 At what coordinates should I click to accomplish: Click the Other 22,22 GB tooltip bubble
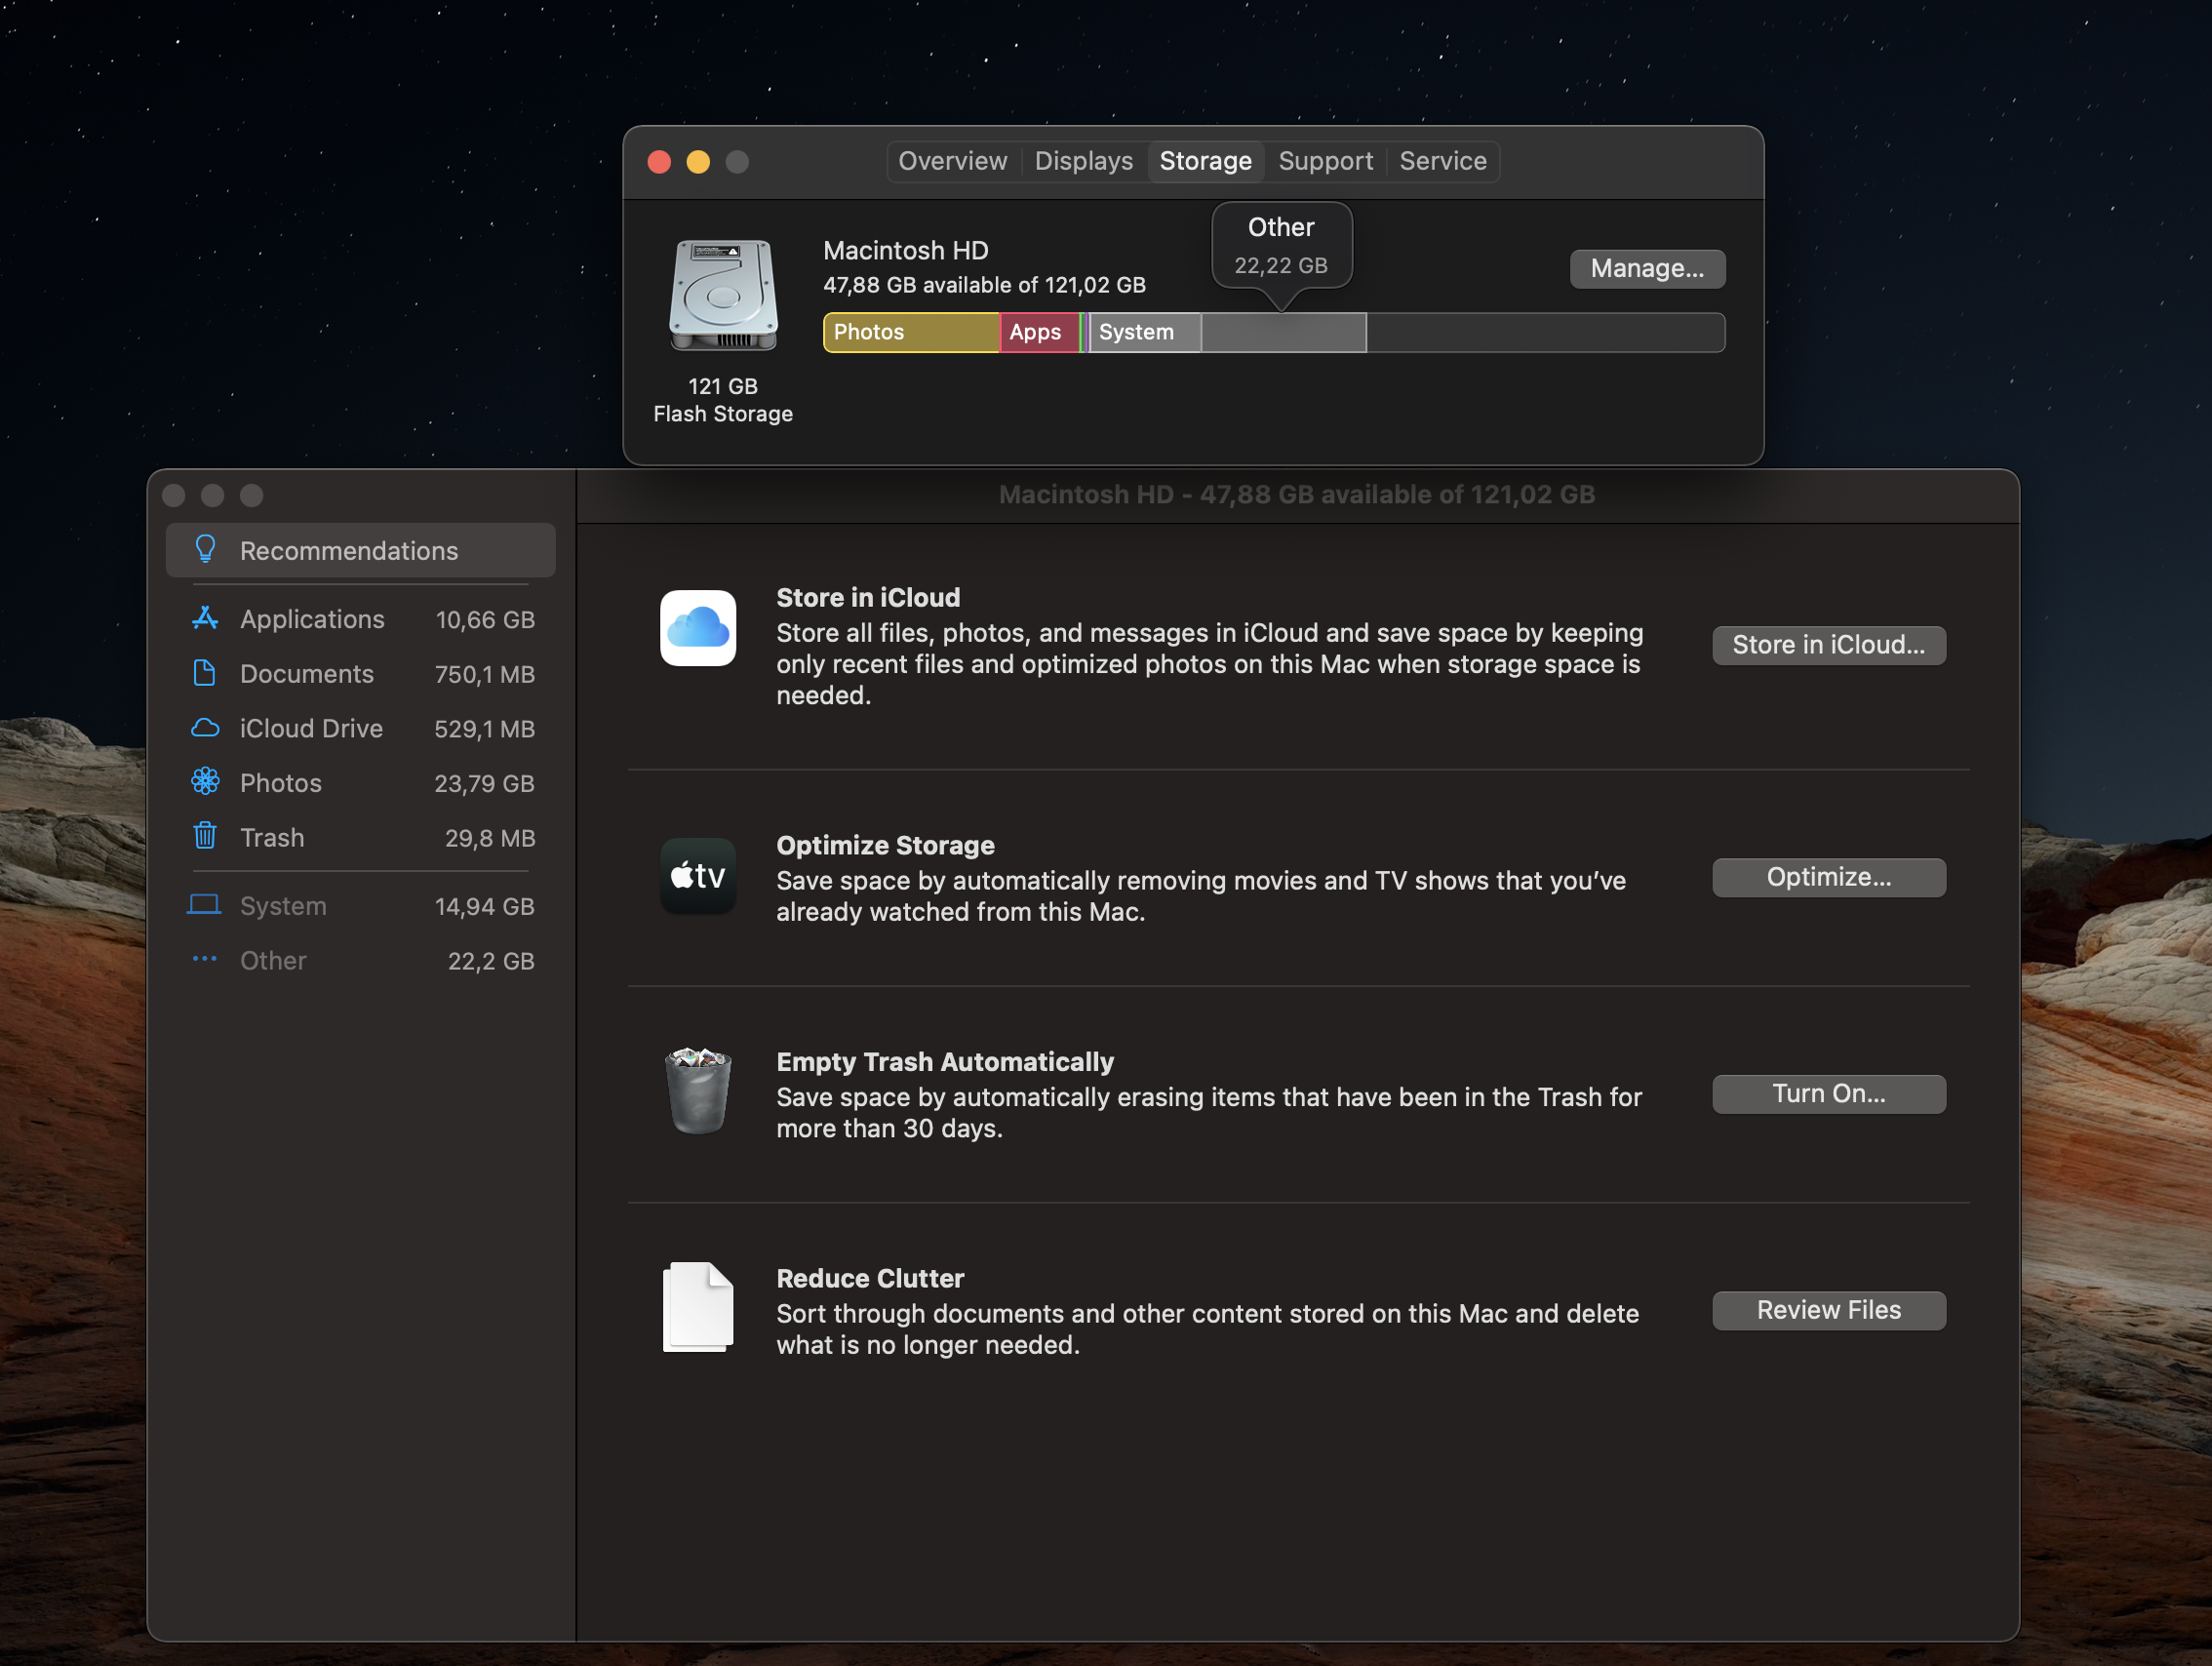point(1282,245)
